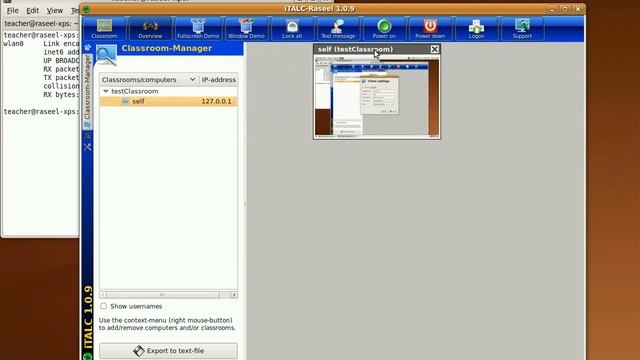This screenshot has height=360, width=640.
Task: Open the snapshots side panel icon
Action: [x=87, y=136]
